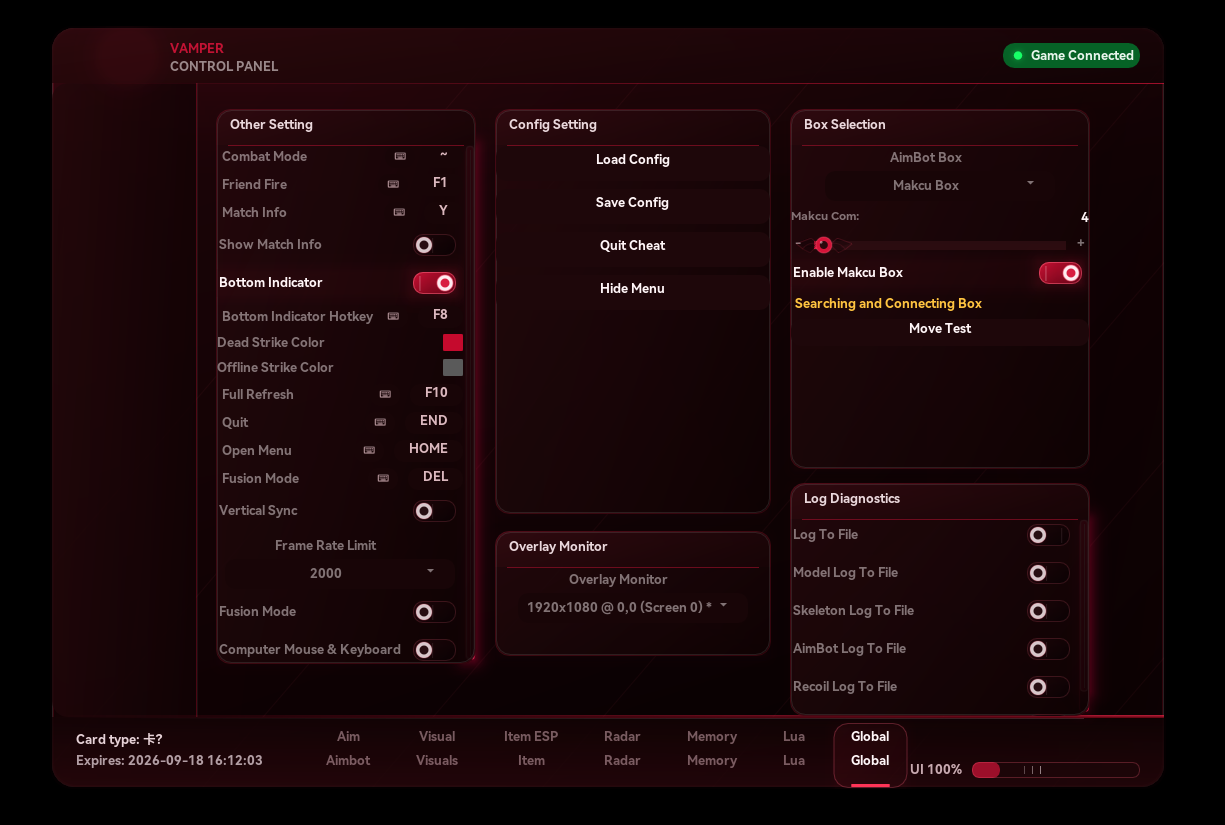Image resolution: width=1225 pixels, height=825 pixels.
Task: Disable the Enable Makcu Box toggle
Action: click(1060, 273)
